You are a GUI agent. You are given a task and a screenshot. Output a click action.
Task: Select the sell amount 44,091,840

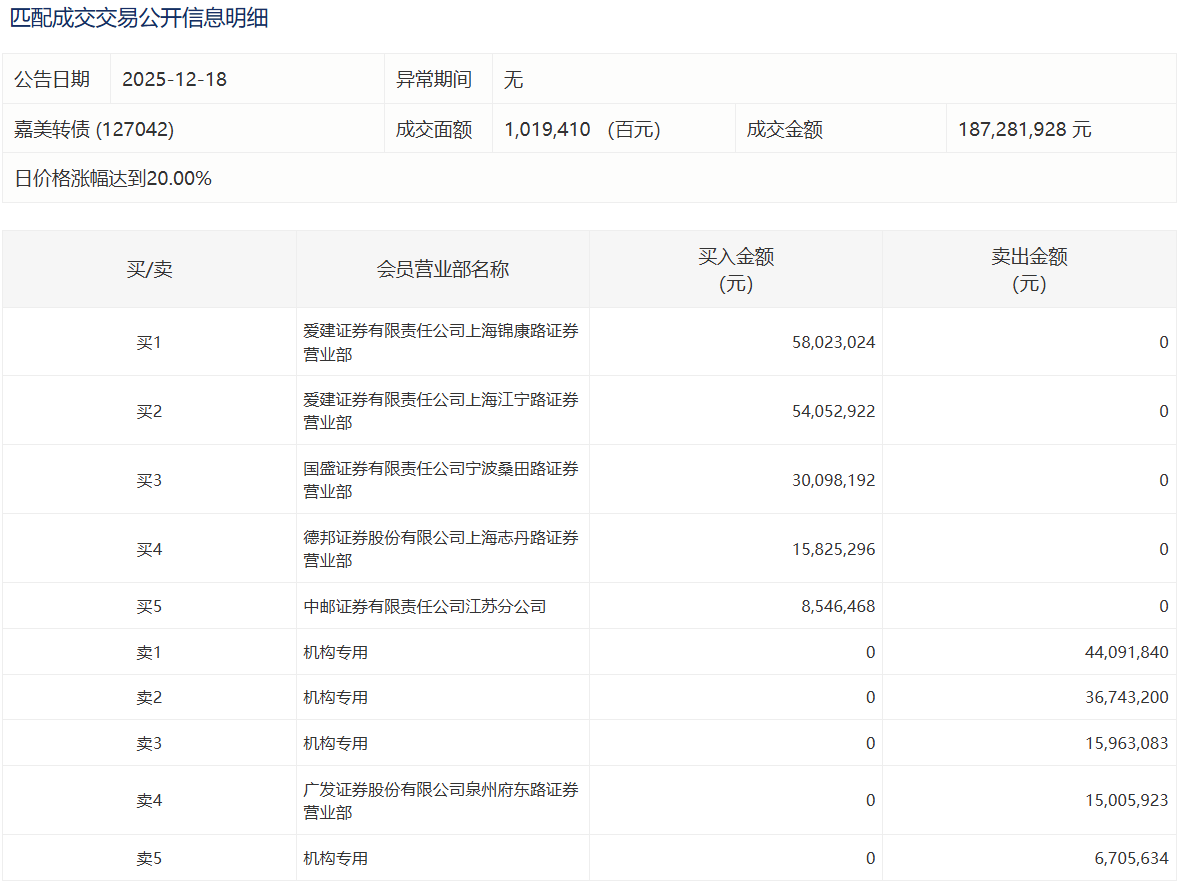click(x=1125, y=652)
